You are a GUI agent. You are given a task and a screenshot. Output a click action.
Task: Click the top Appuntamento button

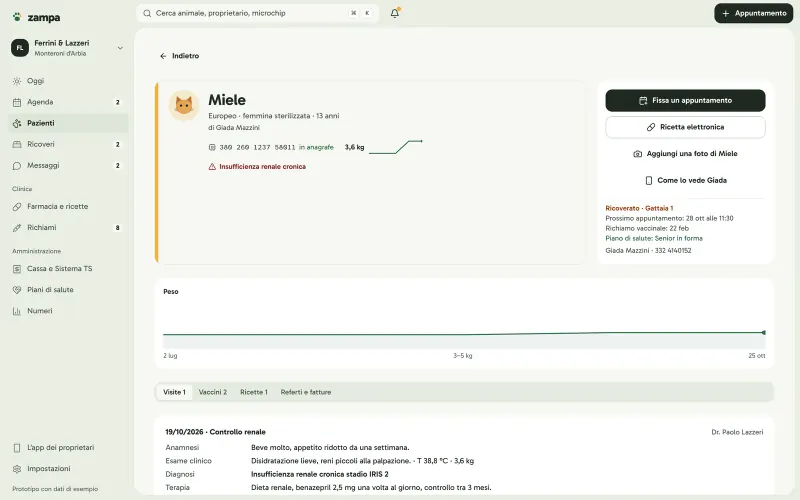point(754,13)
